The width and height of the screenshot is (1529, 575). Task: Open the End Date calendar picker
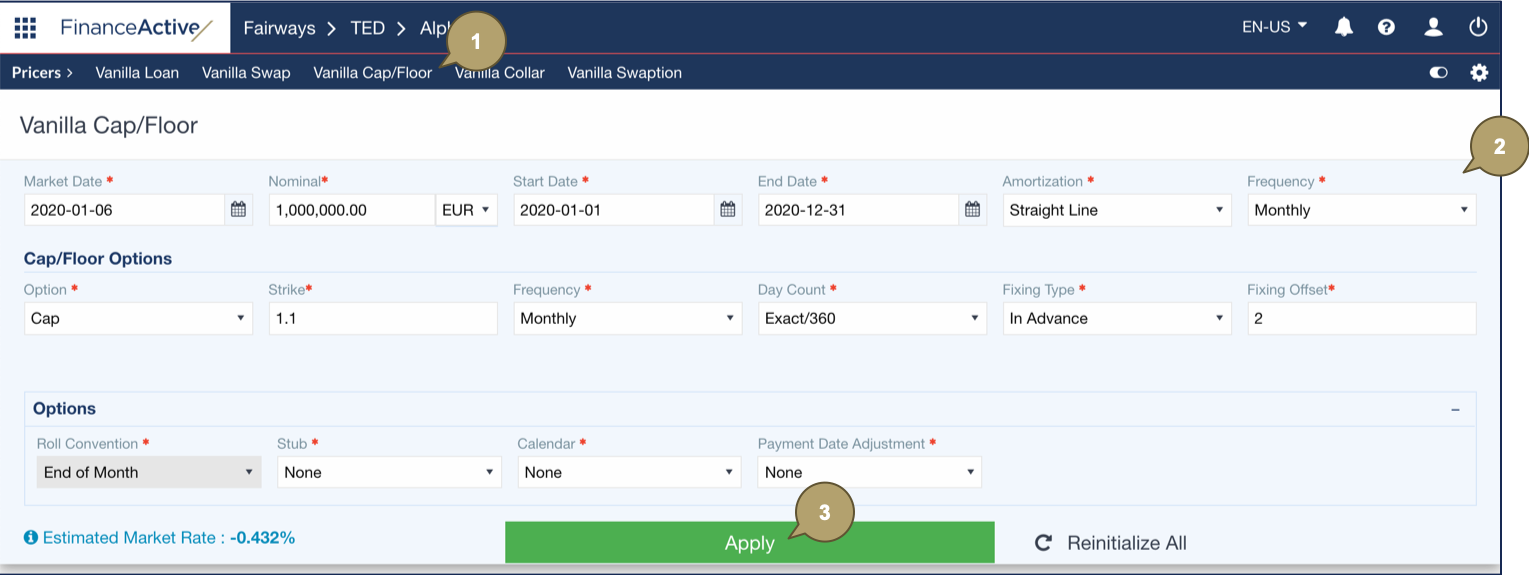pyautogui.click(x=972, y=210)
